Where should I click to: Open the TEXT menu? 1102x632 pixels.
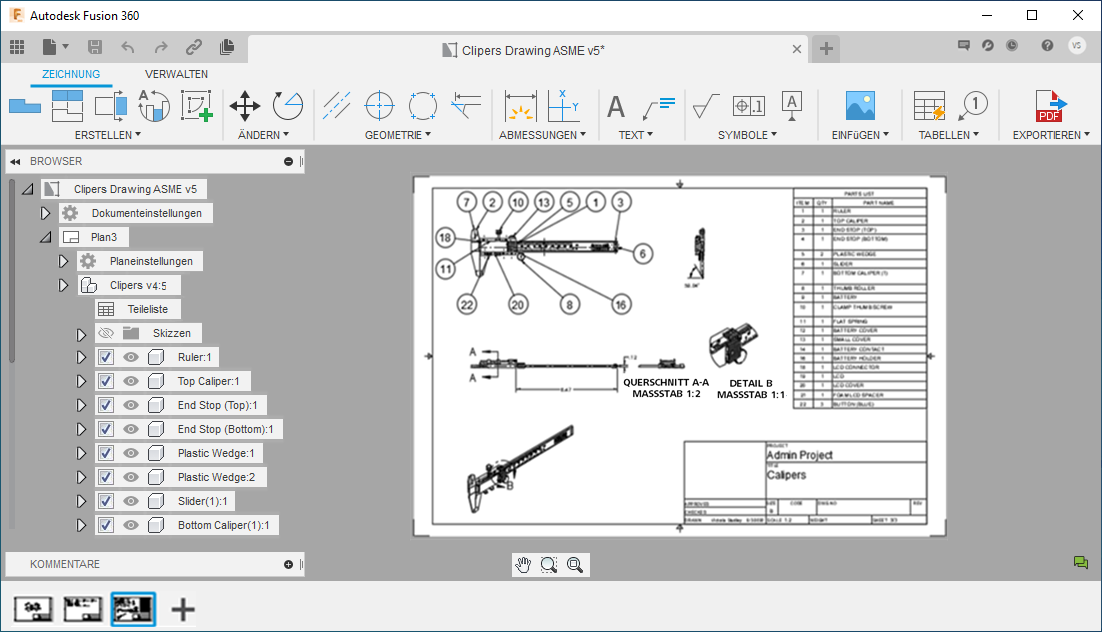click(x=635, y=135)
